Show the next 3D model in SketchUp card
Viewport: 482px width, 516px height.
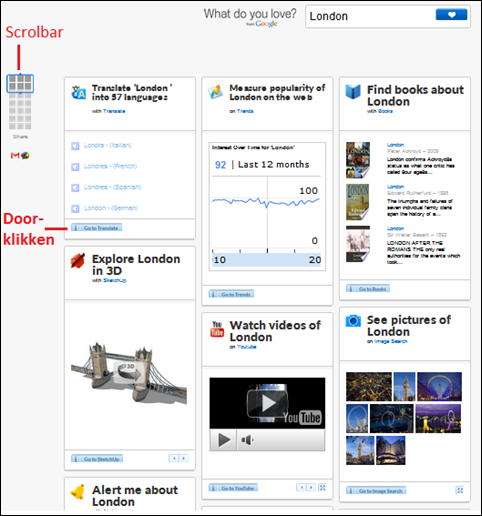pyautogui.click(x=184, y=458)
